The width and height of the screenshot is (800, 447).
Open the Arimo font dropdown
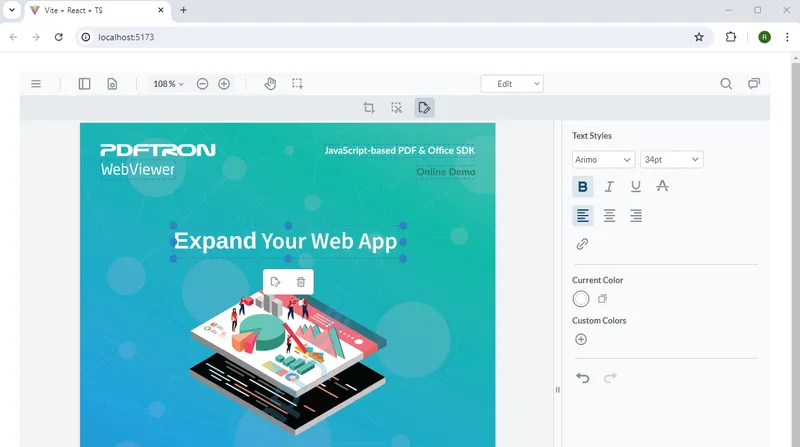coord(604,160)
